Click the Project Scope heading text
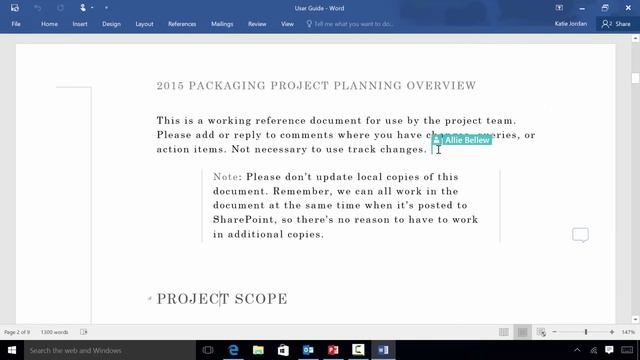The image size is (640, 360). (222, 299)
